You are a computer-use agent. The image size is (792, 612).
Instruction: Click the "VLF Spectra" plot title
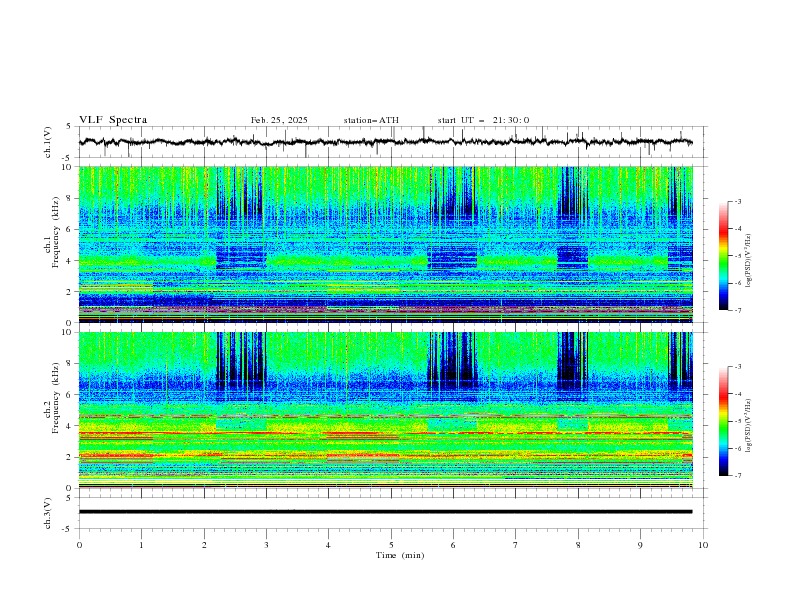[113, 120]
